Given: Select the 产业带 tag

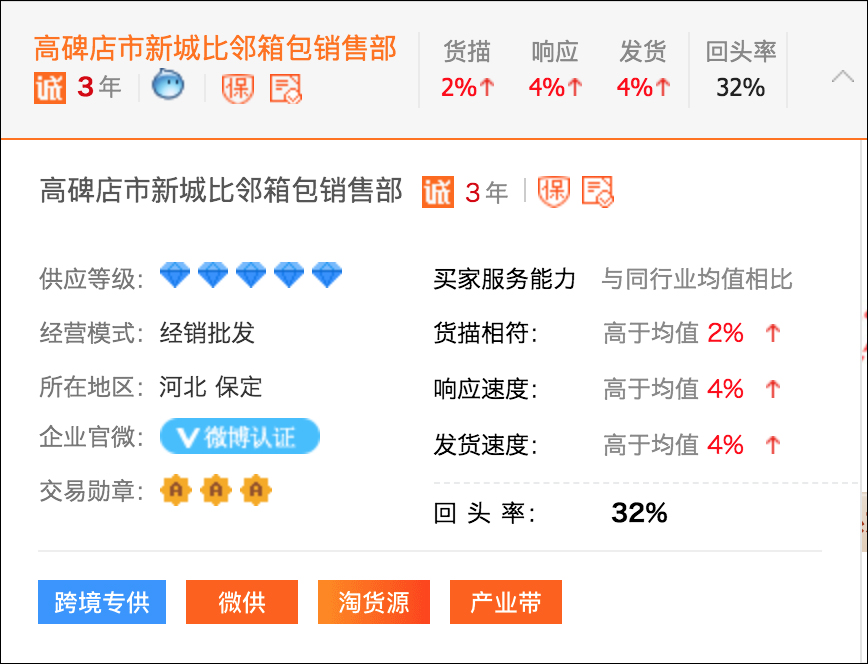Looking at the screenshot, I should (506, 602).
